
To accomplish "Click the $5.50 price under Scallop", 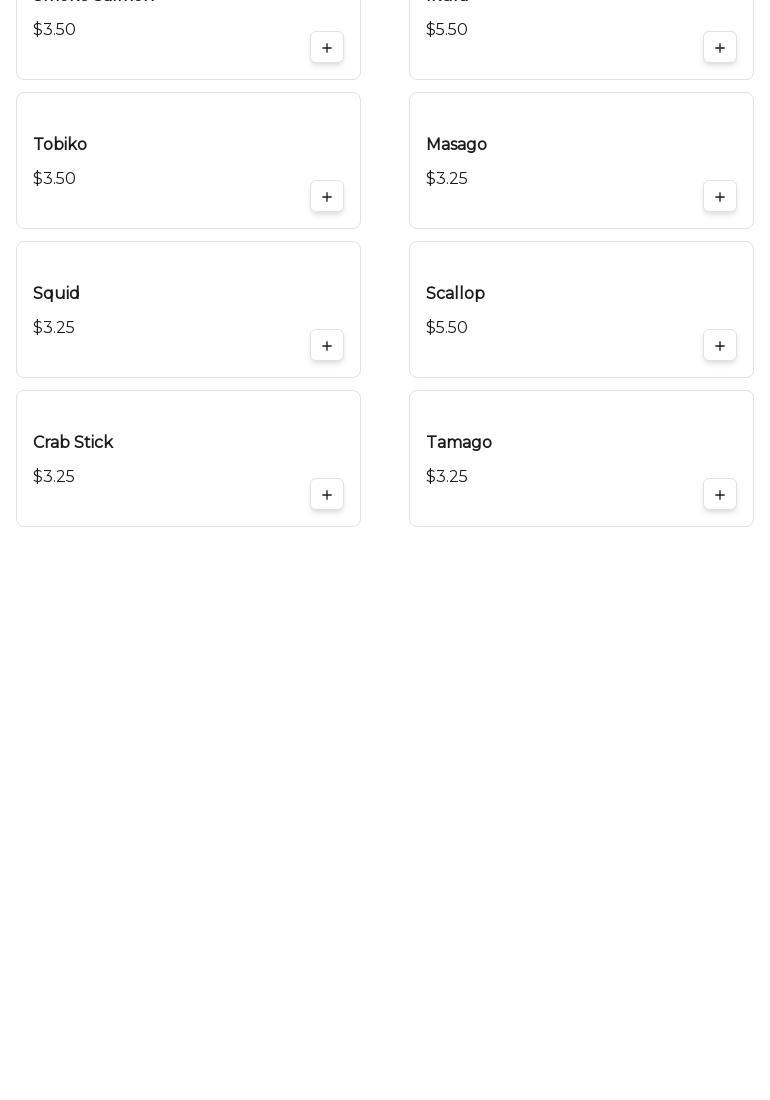I will (x=447, y=328).
